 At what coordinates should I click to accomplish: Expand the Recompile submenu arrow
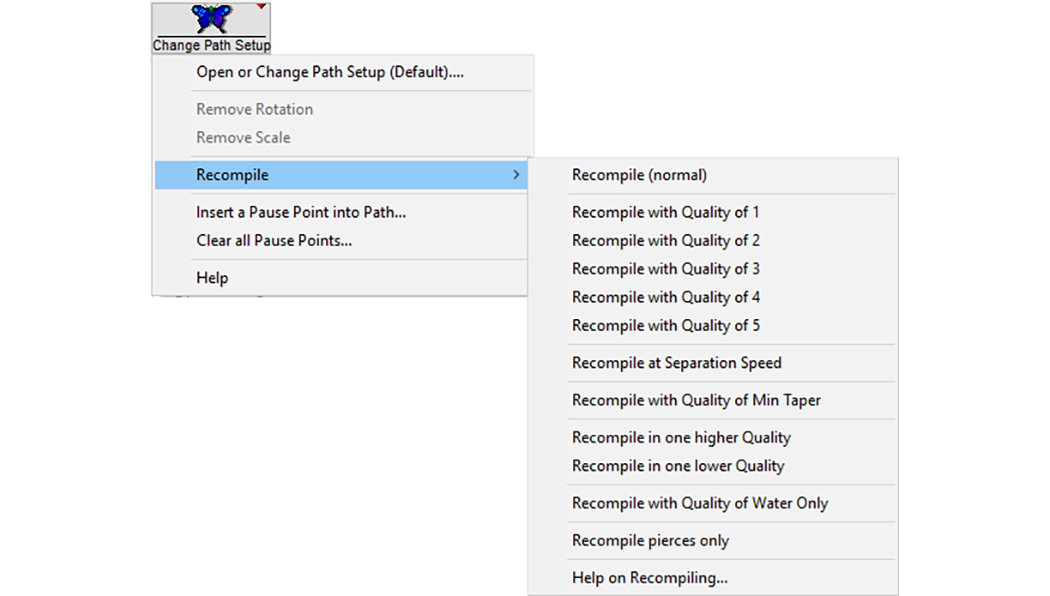[516, 175]
